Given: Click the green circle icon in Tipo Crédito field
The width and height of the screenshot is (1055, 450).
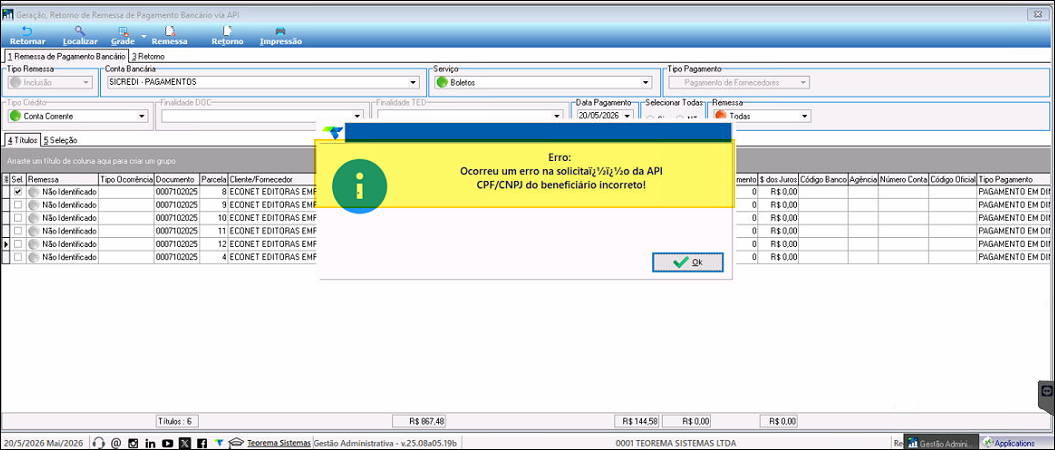Looking at the screenshot, I should (15, 116).
